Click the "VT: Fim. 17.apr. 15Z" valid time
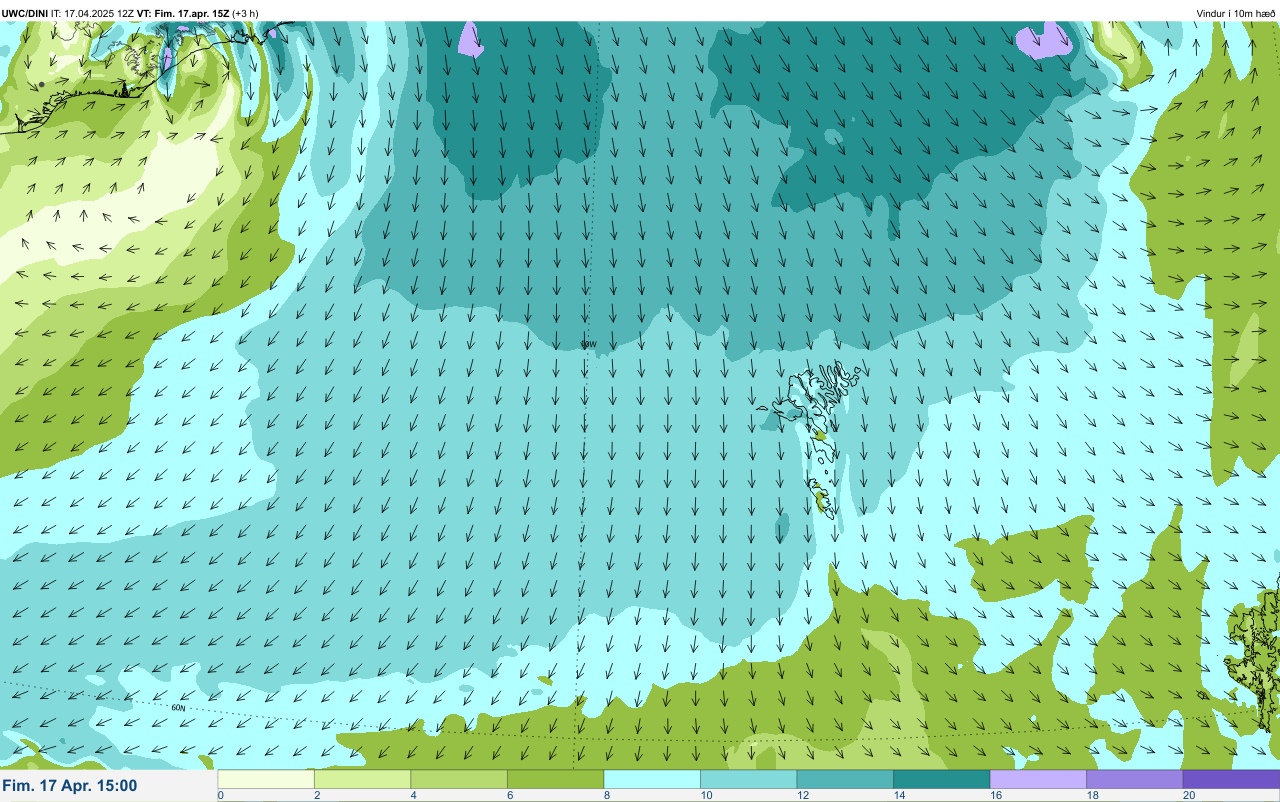The height and width of the screenshot is (802, 1280). point(183,13)
